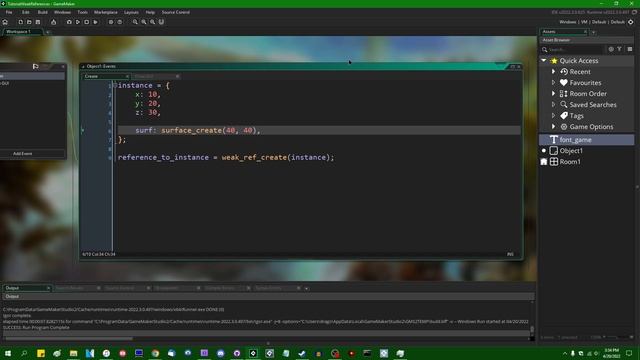Open Chrome from the taskbar

155,353
